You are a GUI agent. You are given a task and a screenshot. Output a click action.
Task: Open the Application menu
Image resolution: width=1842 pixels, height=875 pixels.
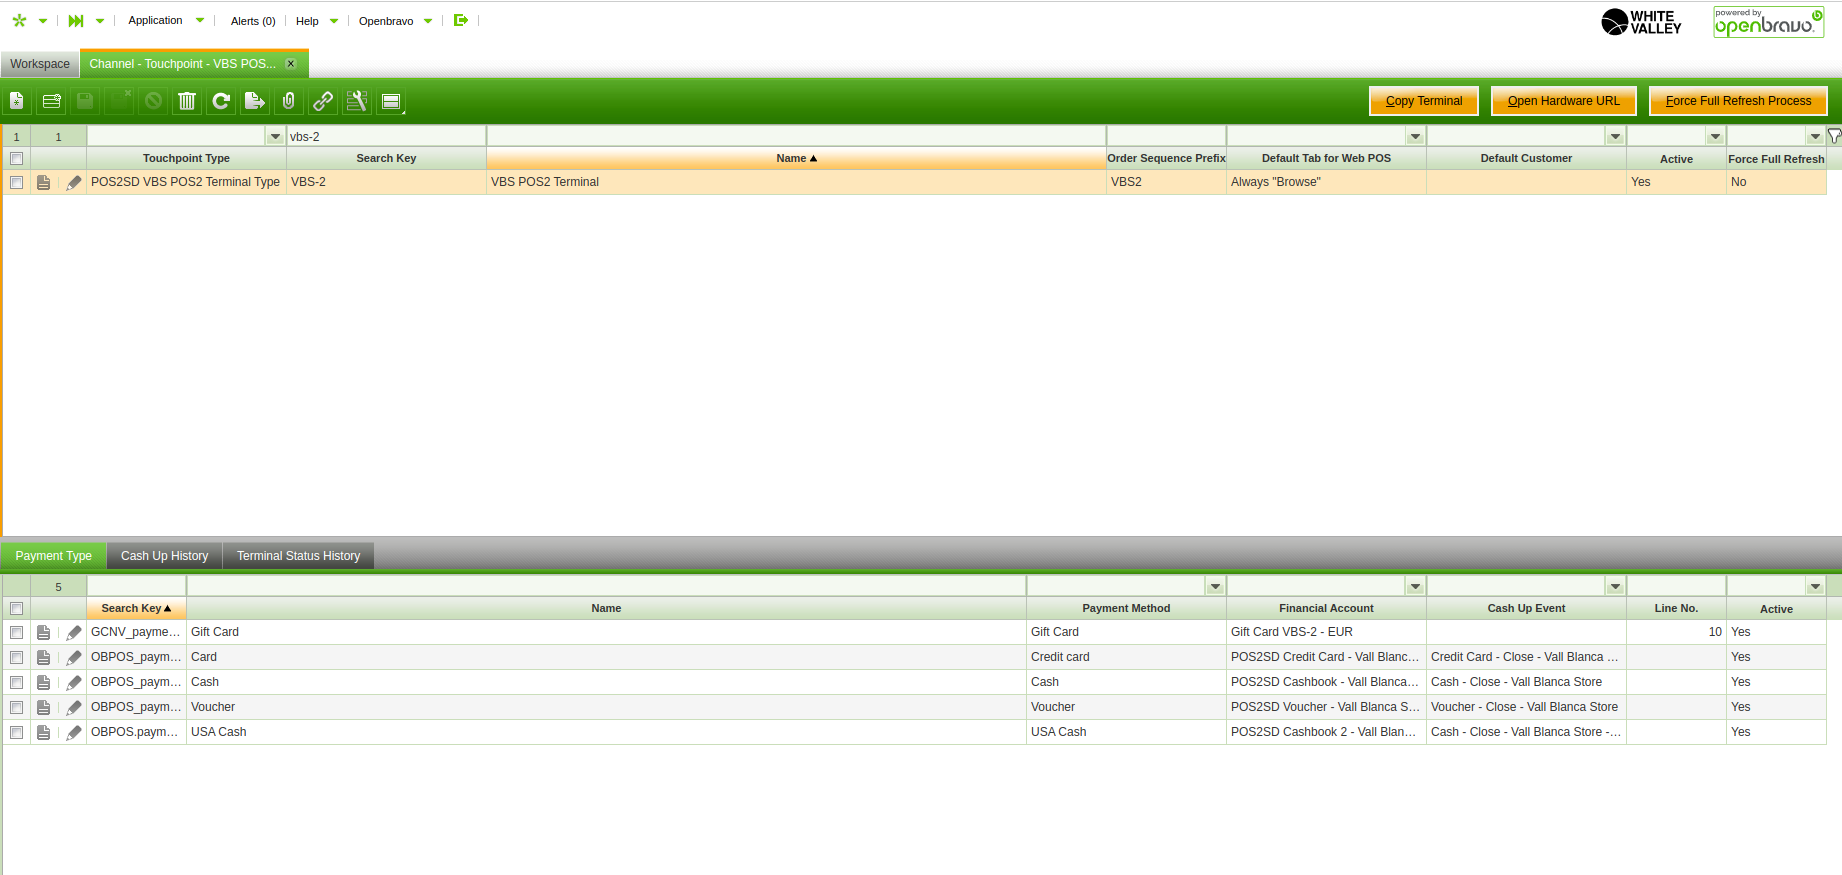click(166, 20)
